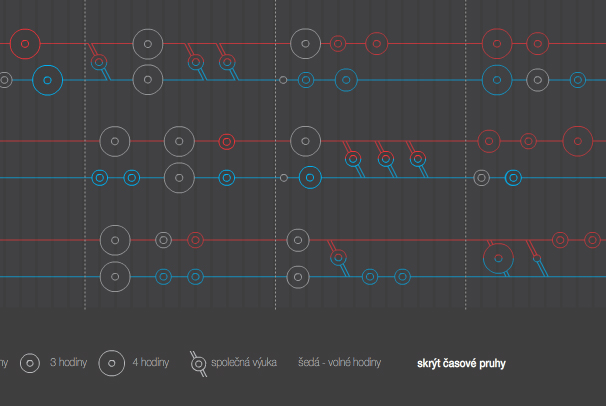Click small red circle on bottom red line left section
606x406 pixels.
click(x=195, y=240)
